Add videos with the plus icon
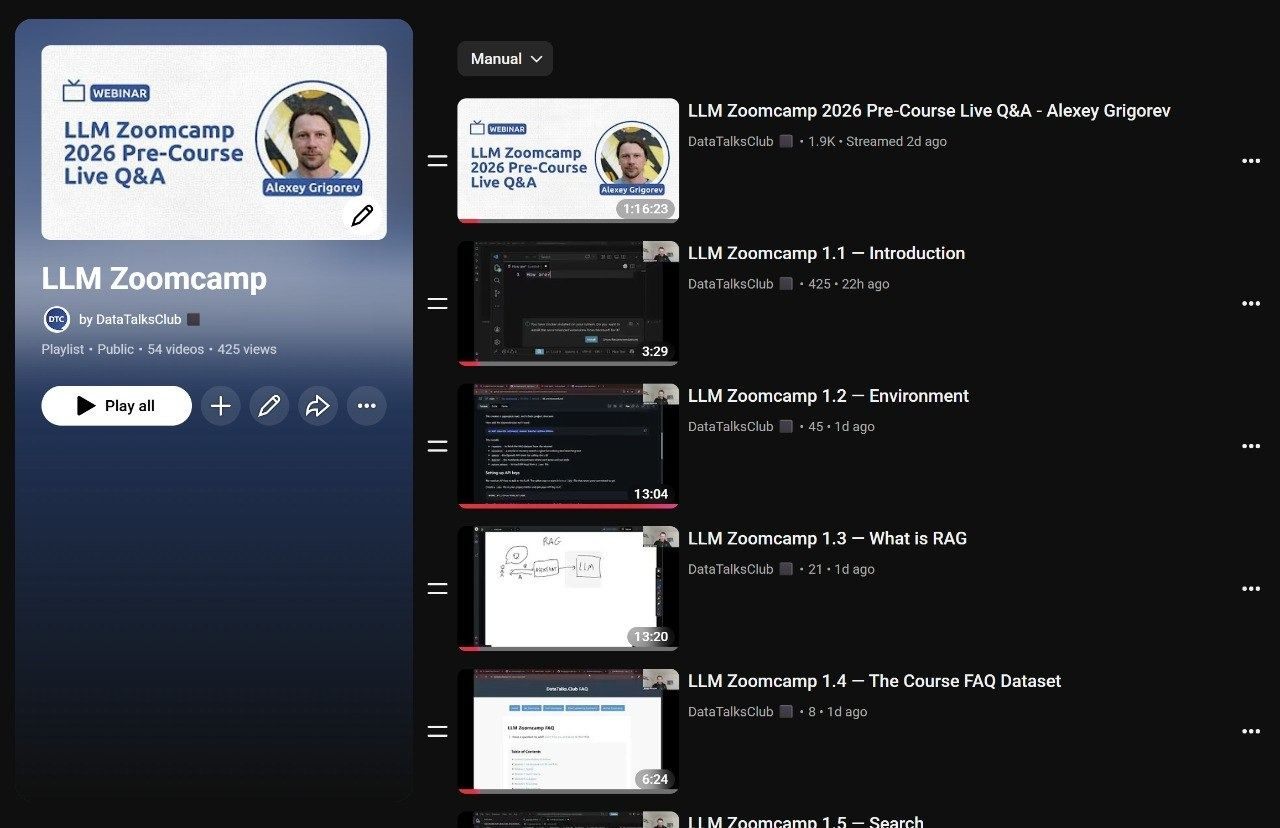Image resolution: width=1280 pixels, height=828 pixels. [x=221, y=406]
